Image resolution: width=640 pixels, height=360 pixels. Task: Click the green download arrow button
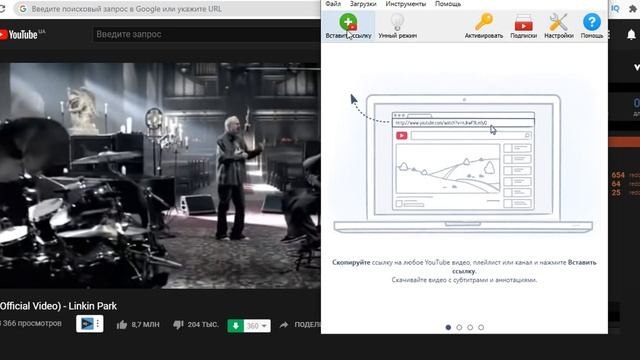(236, 326)
